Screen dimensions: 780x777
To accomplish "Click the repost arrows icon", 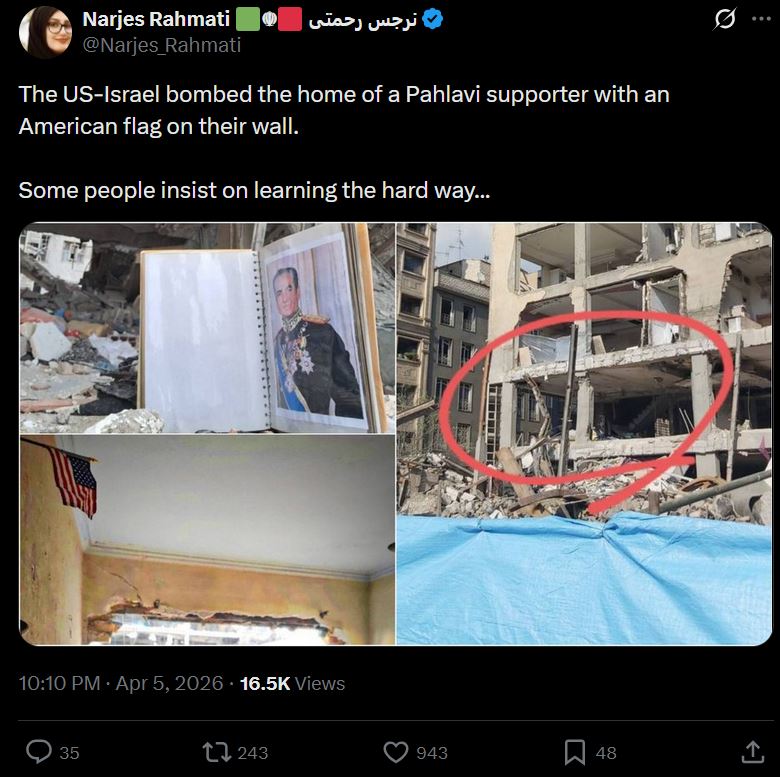I will point(215,752).
